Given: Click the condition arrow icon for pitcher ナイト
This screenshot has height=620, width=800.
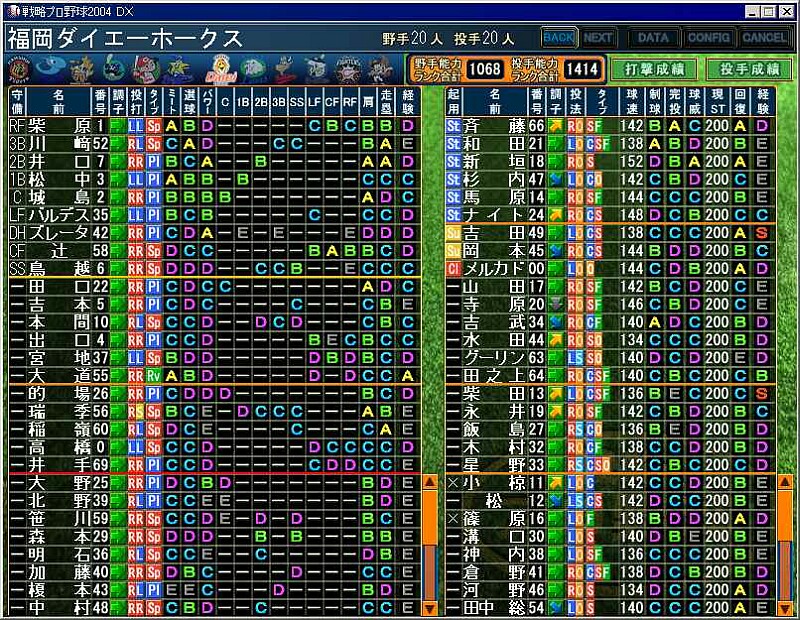Looking at the screenshot, I should coord(556,215).
